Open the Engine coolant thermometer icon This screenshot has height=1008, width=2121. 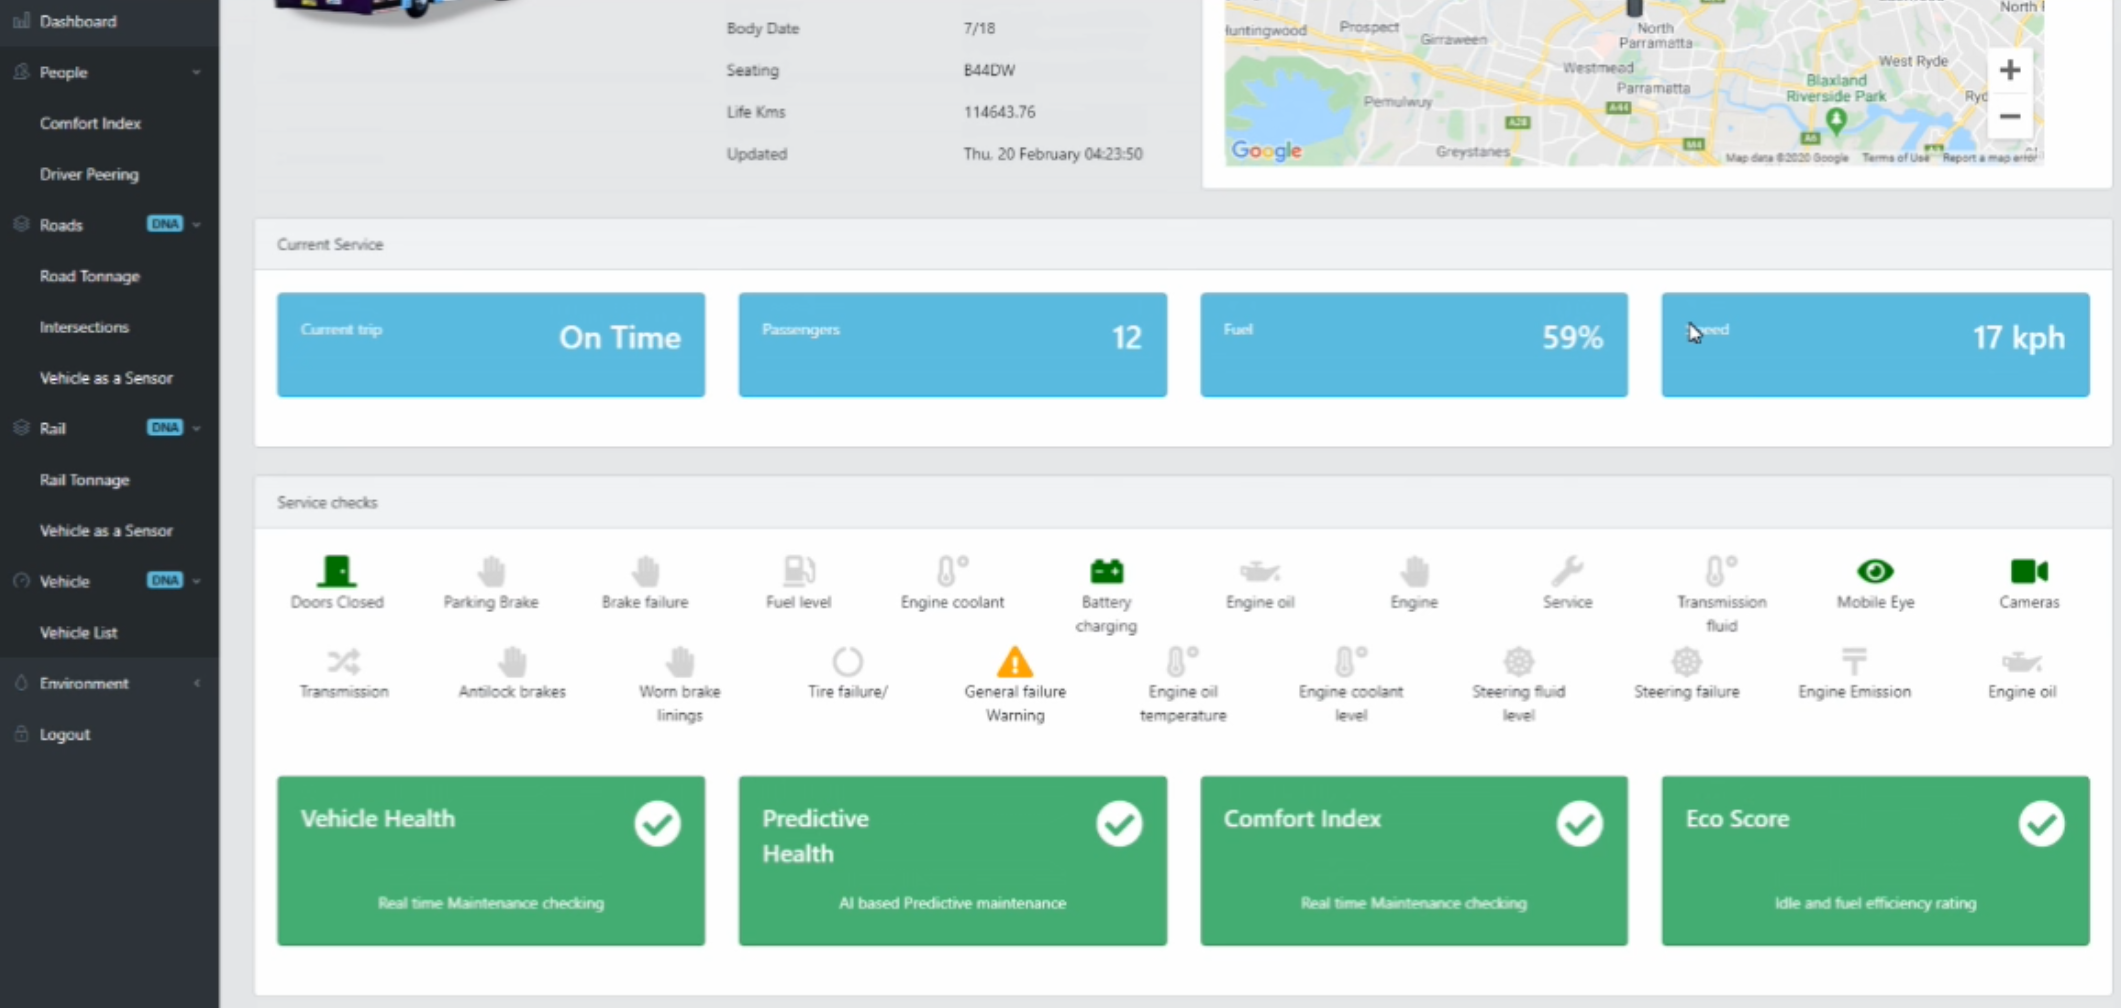click(x=952, y=571)
